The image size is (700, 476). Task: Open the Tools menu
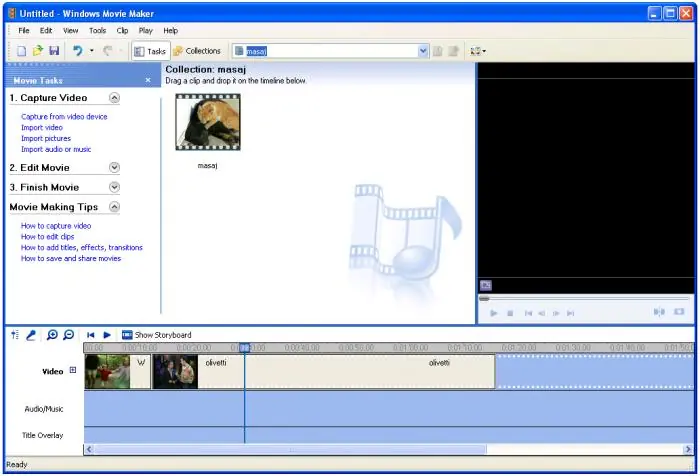pyautogui.click(x=97, y=30)
